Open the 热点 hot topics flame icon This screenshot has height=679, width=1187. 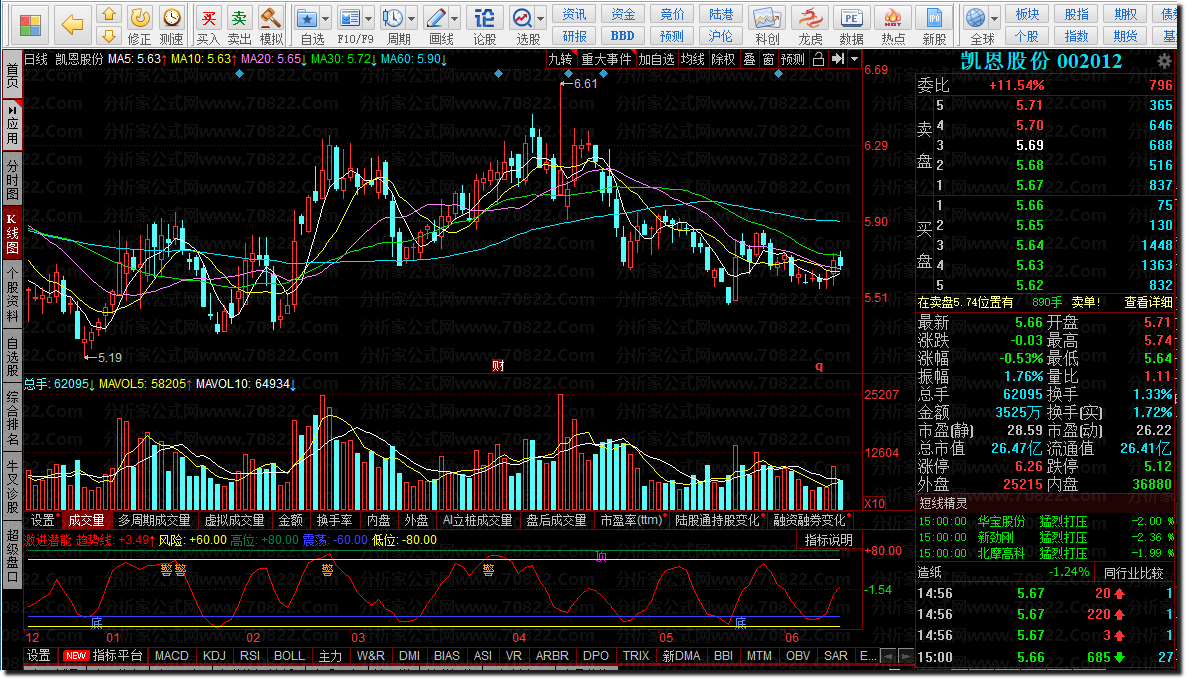[893, 17]
